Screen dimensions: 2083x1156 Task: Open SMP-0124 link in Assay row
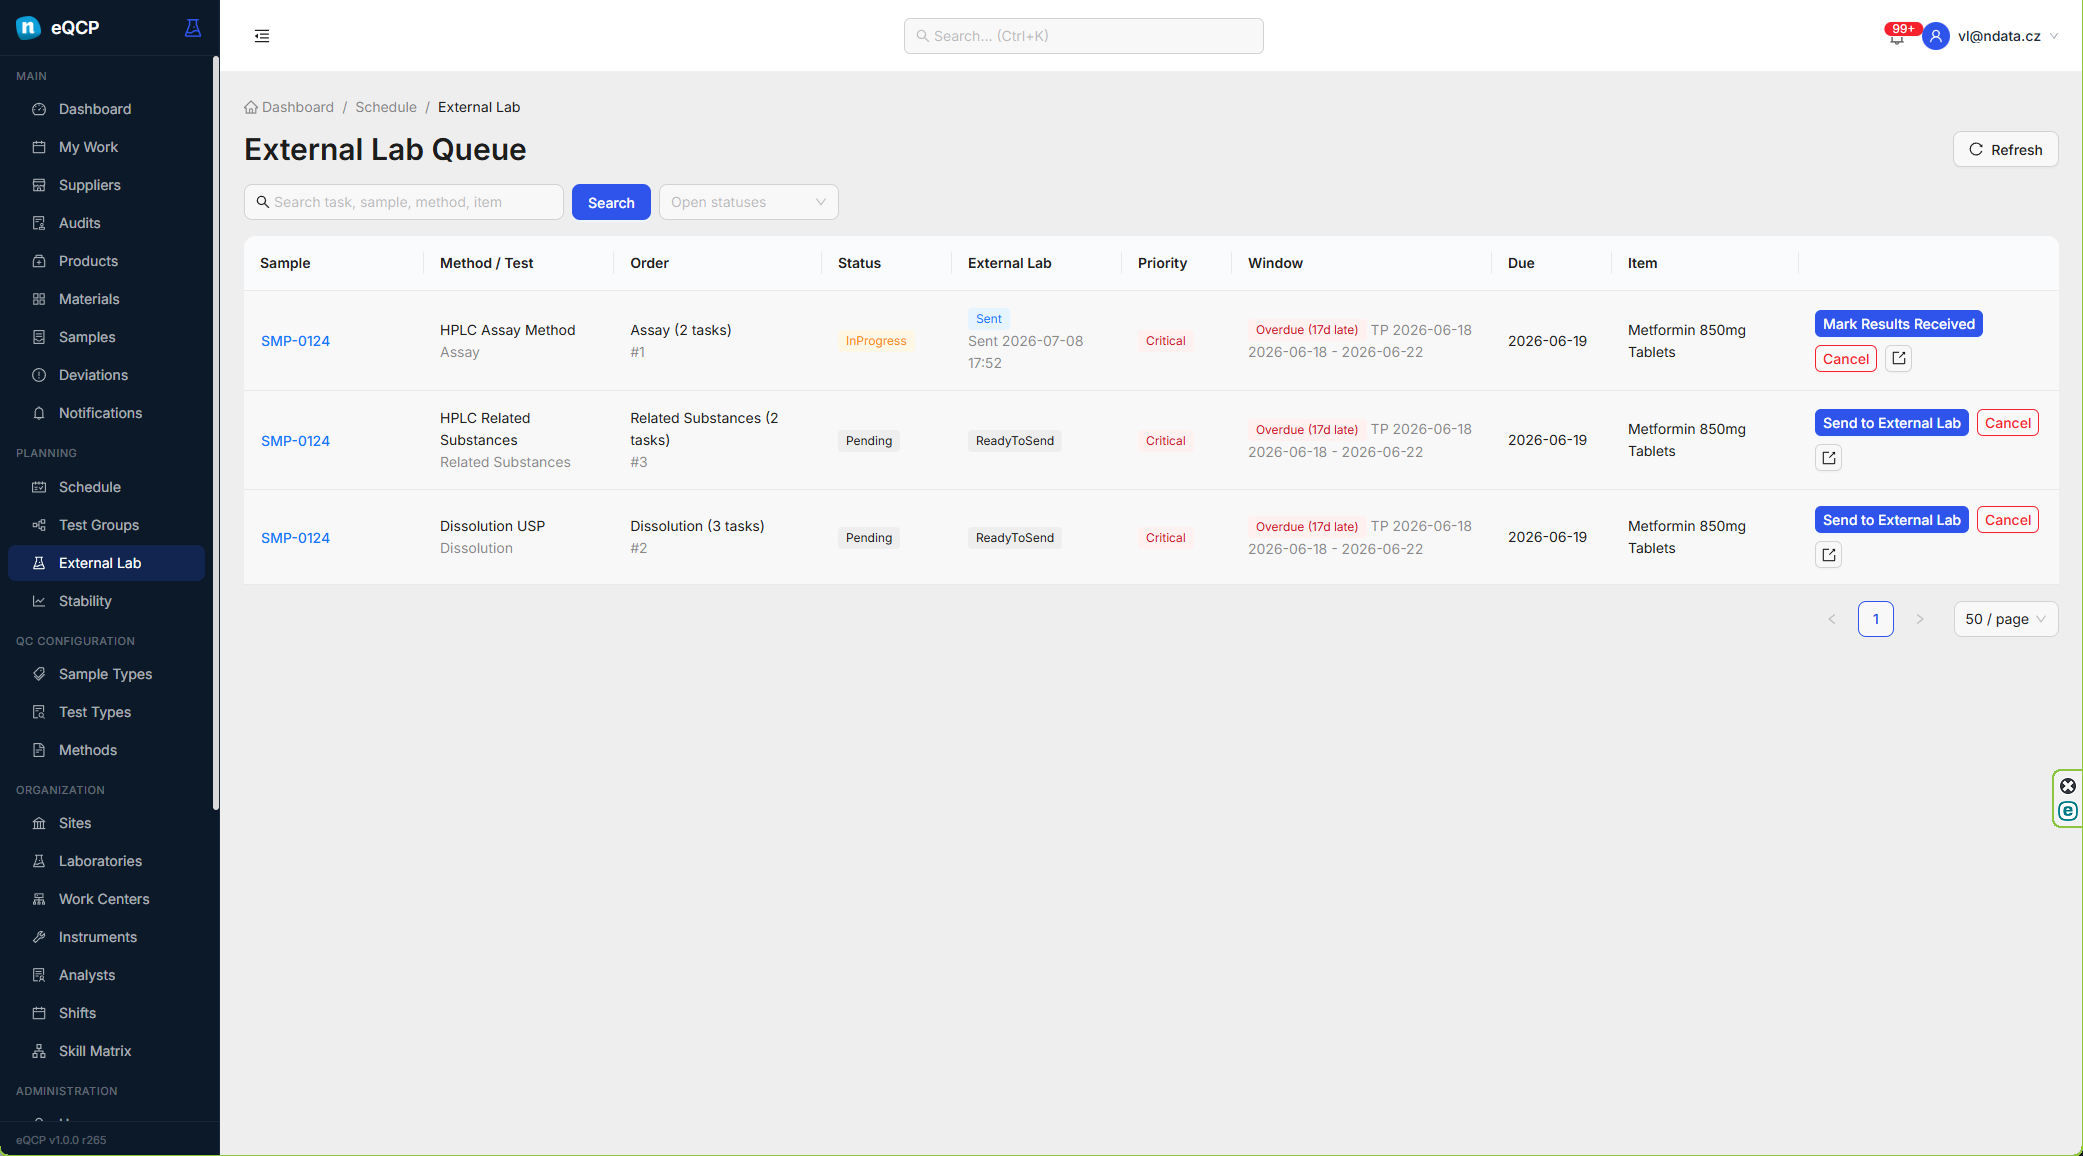pyautogui.click(x=295, y=341)
